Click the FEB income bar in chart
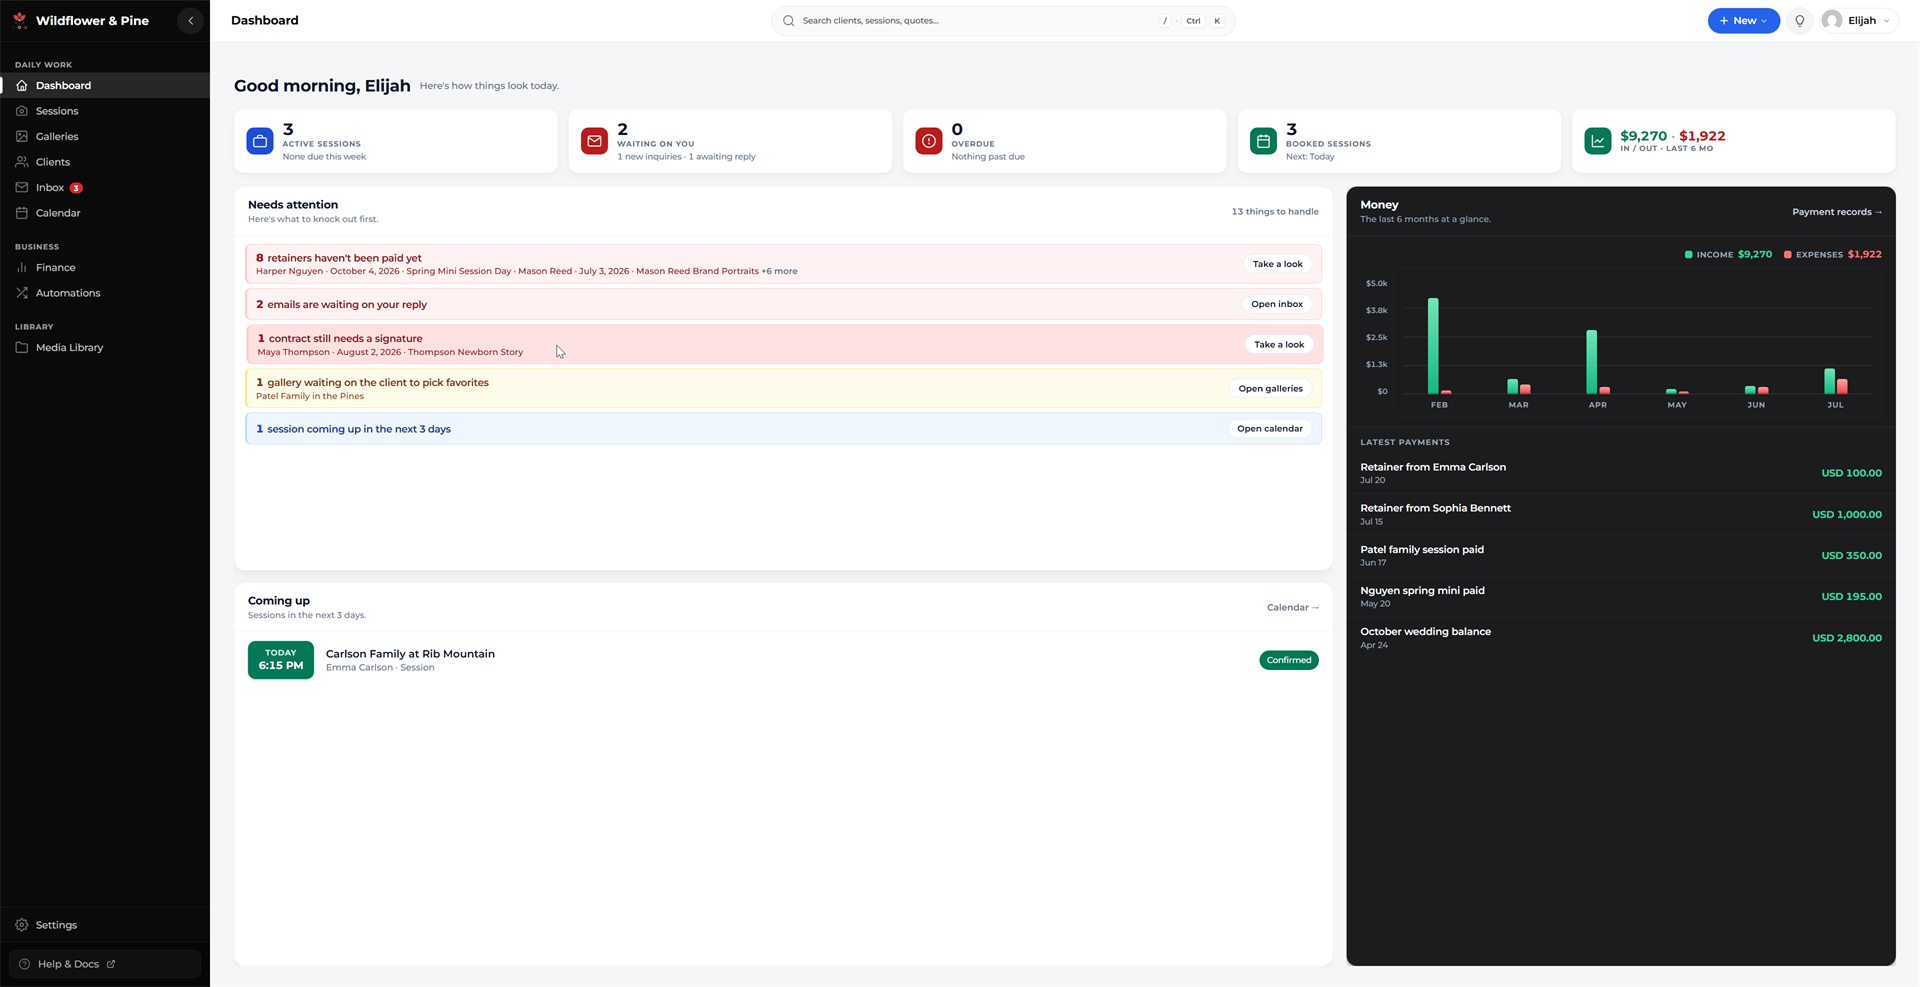This screenshot has width=1920, height=987. [1433, 345]
